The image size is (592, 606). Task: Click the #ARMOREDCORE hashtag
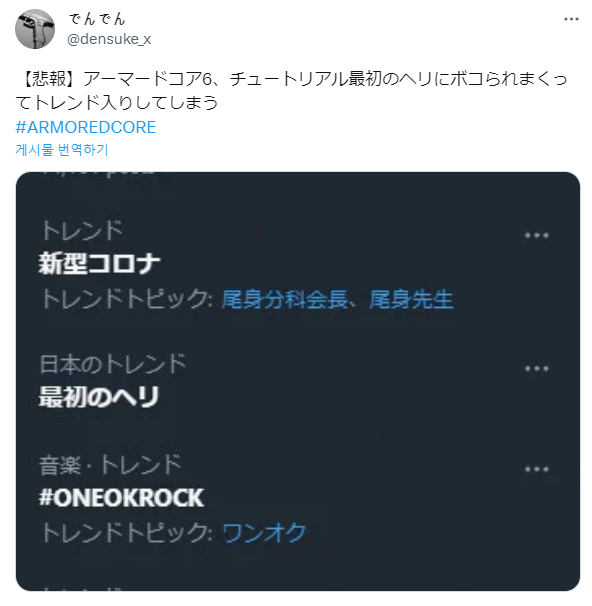(85, 127)
